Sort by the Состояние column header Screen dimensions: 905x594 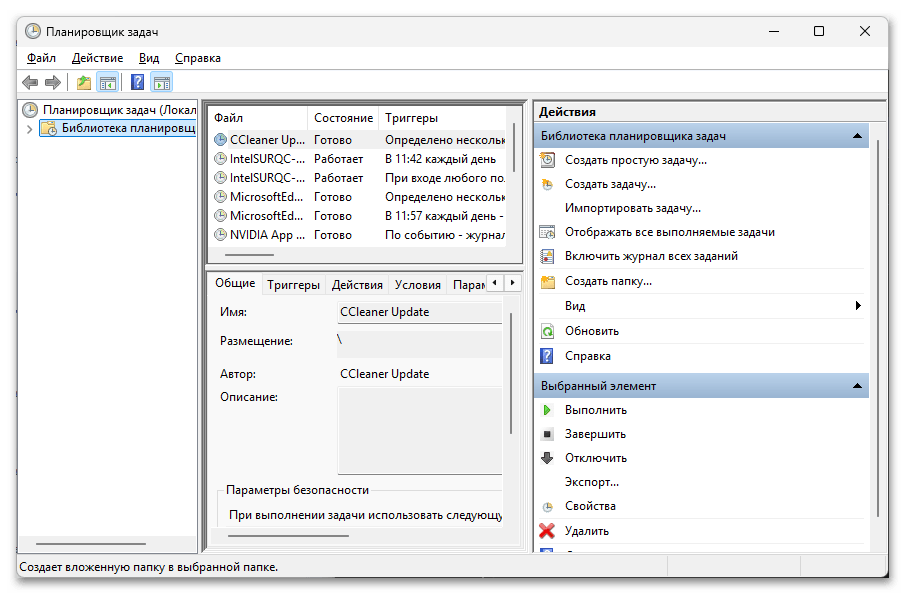pos(343,118)
